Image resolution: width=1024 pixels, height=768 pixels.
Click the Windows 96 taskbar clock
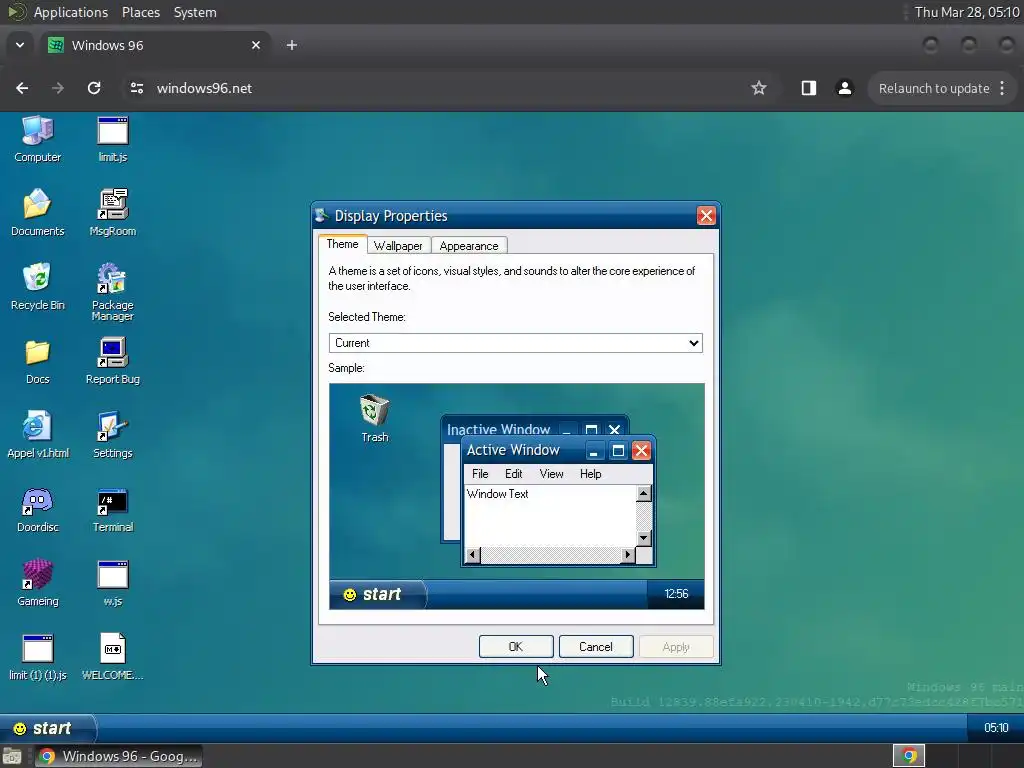pyautogui.click(x=996, y=728)
